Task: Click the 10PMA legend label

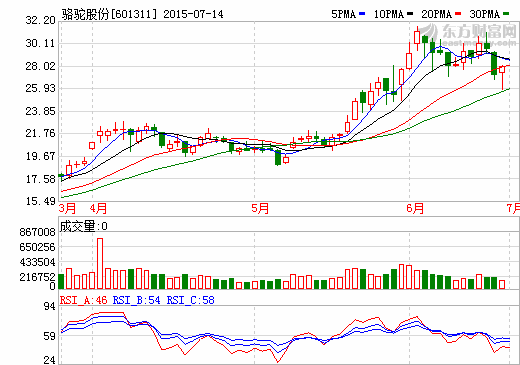Action: click(x=389, y=14)
